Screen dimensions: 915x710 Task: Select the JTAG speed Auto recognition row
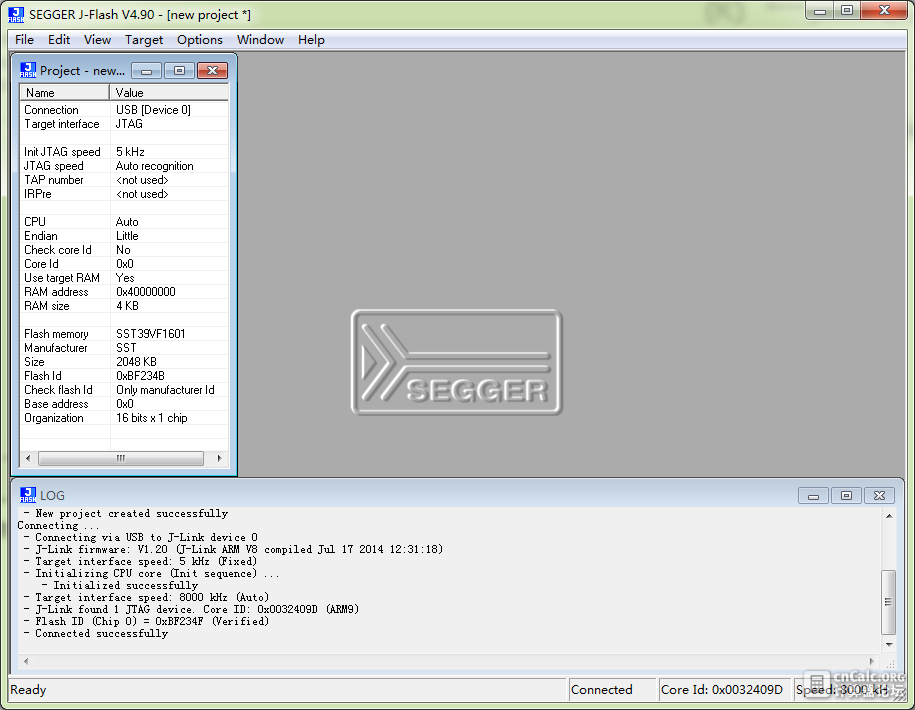[124, 166]
